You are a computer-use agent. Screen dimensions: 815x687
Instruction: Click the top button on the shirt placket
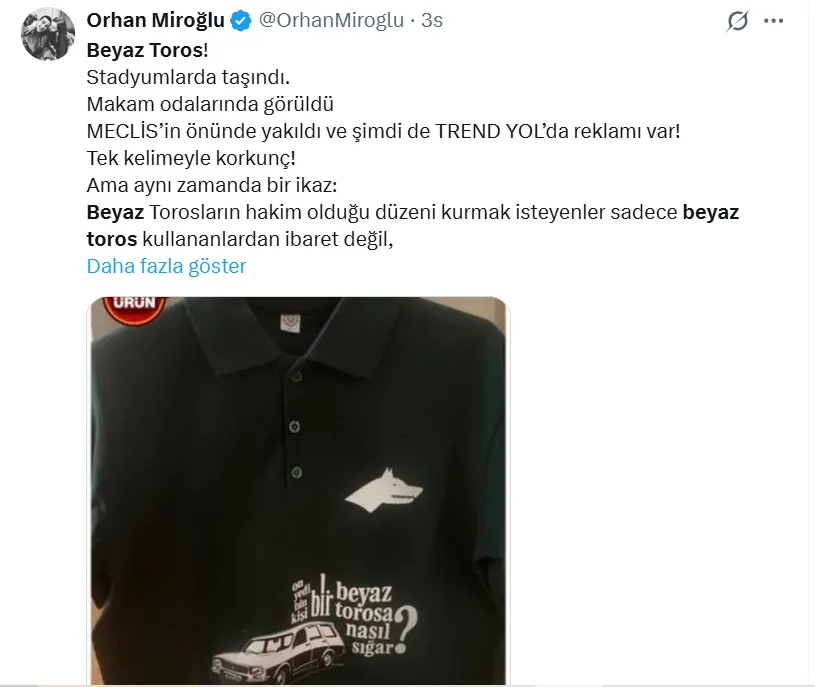coord(296,376)
